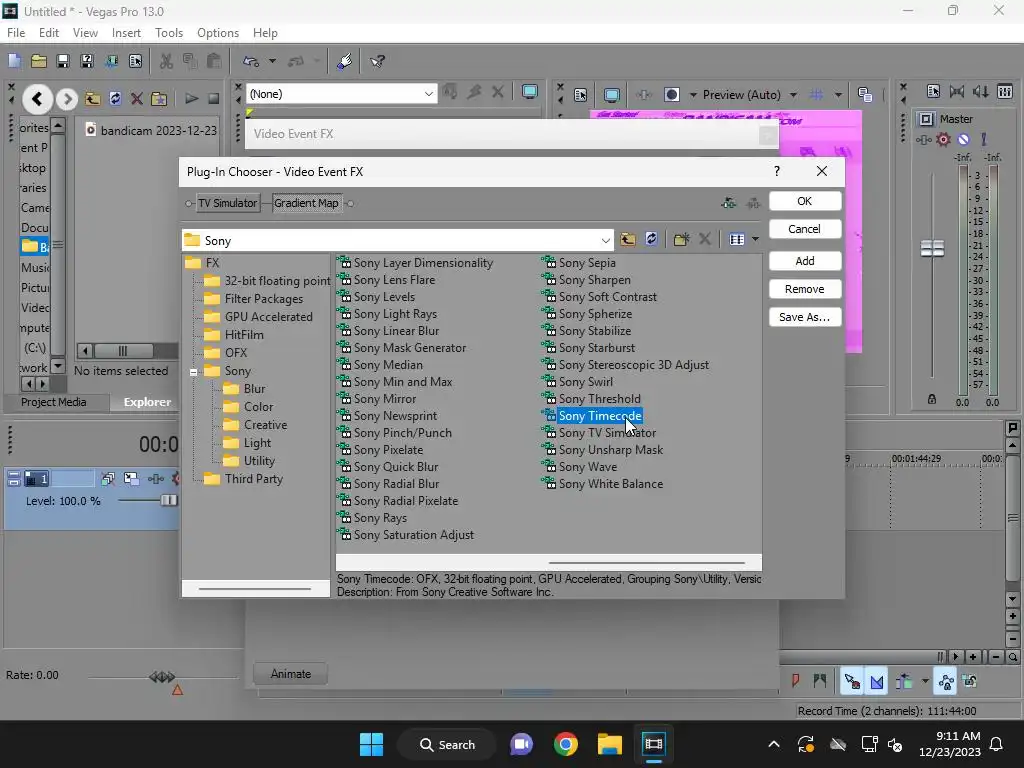
Task: Switch to the Explorer tab
Action: (x=147, y=402)
